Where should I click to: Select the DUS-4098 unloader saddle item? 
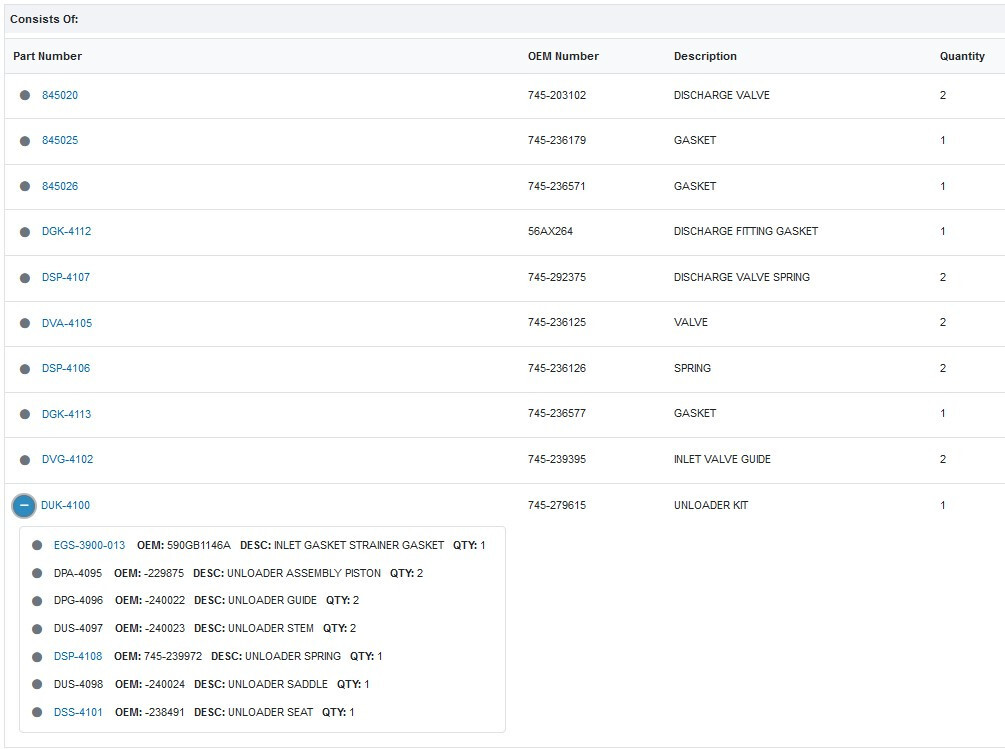pyautogui.click(x=78, y=684)
